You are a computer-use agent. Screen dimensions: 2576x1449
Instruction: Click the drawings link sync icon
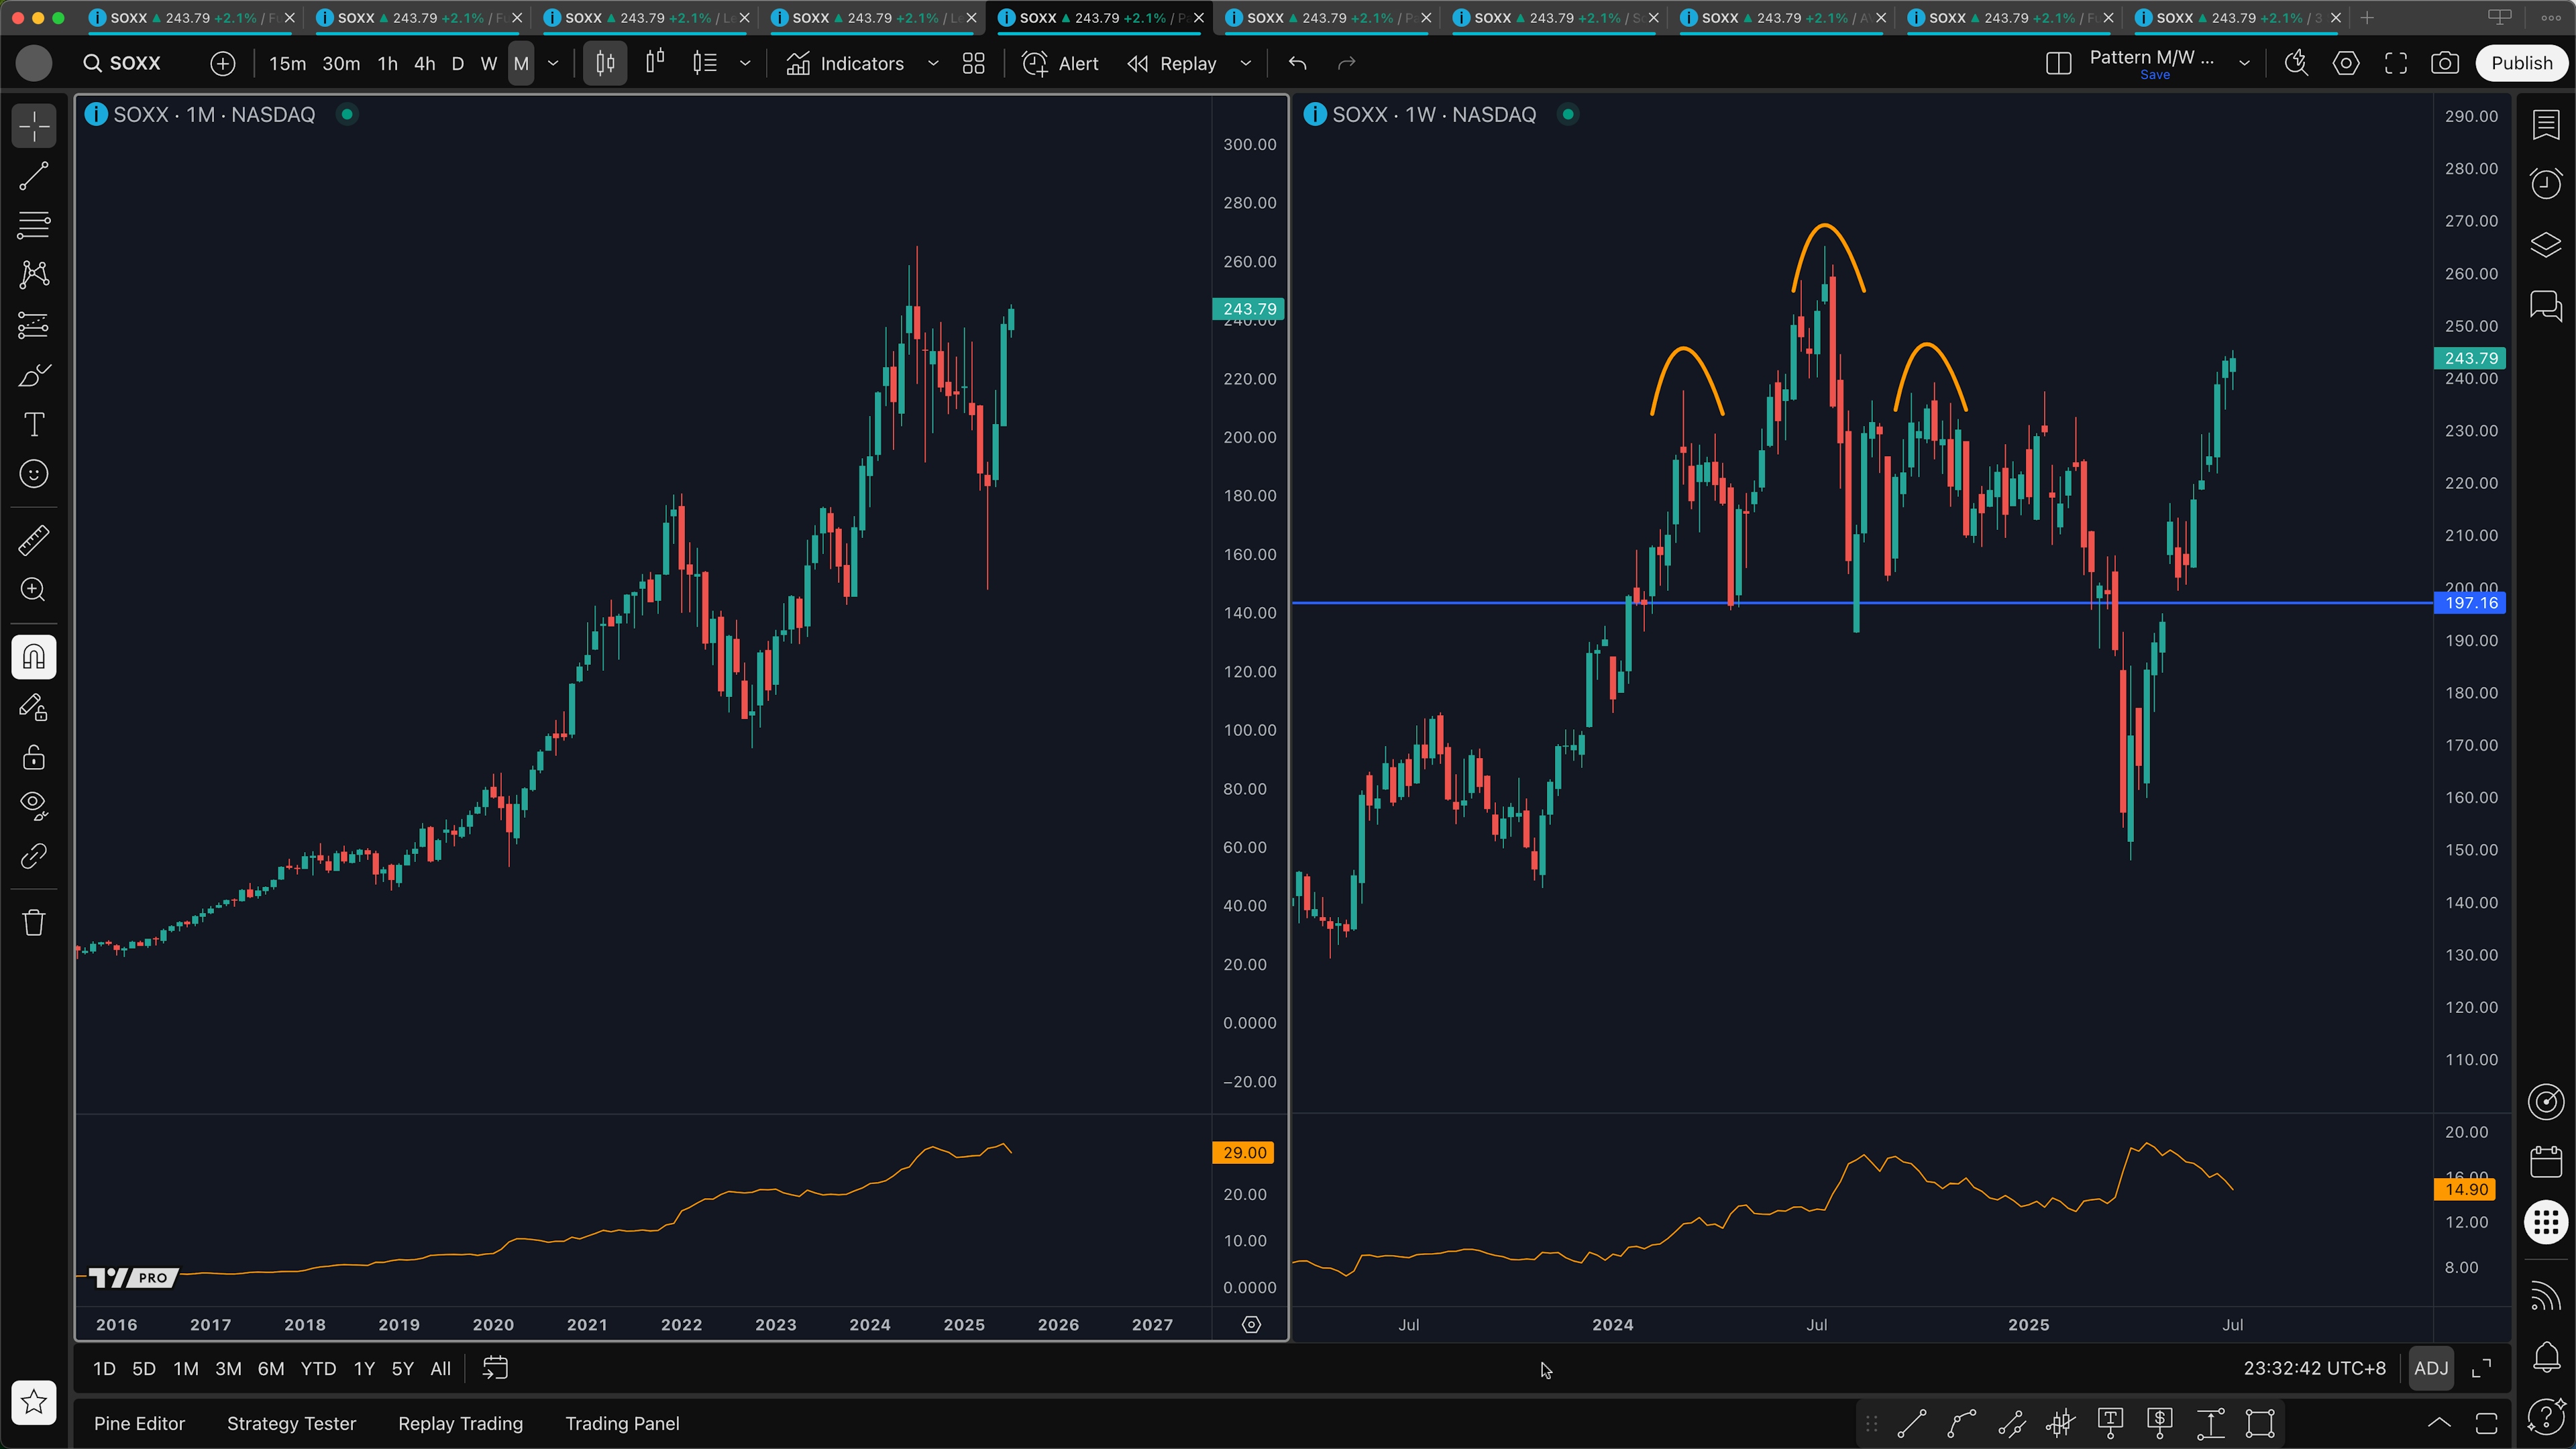34,856
